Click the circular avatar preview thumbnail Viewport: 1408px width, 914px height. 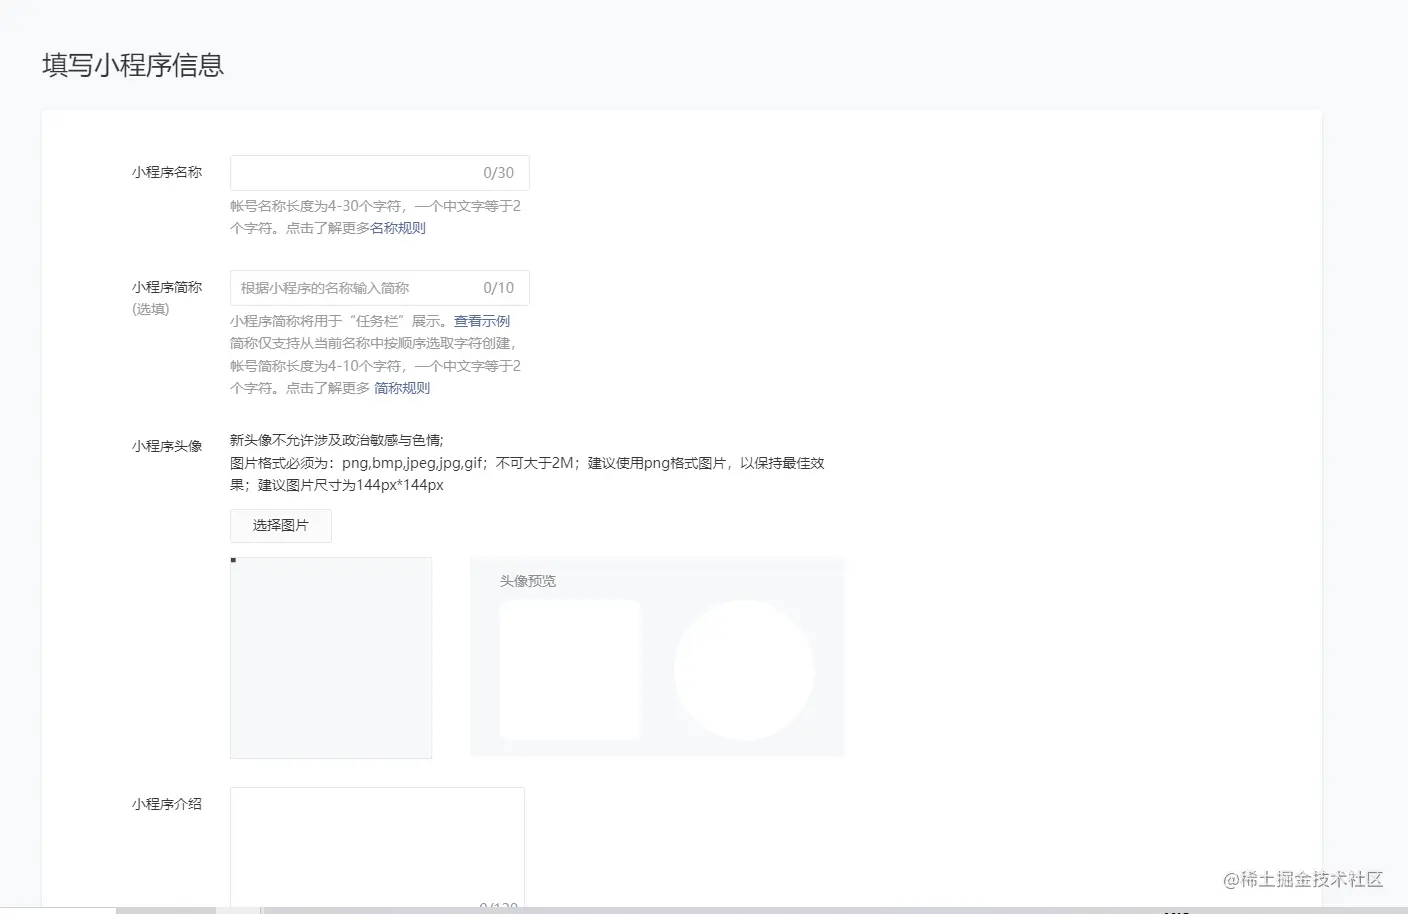744,668
